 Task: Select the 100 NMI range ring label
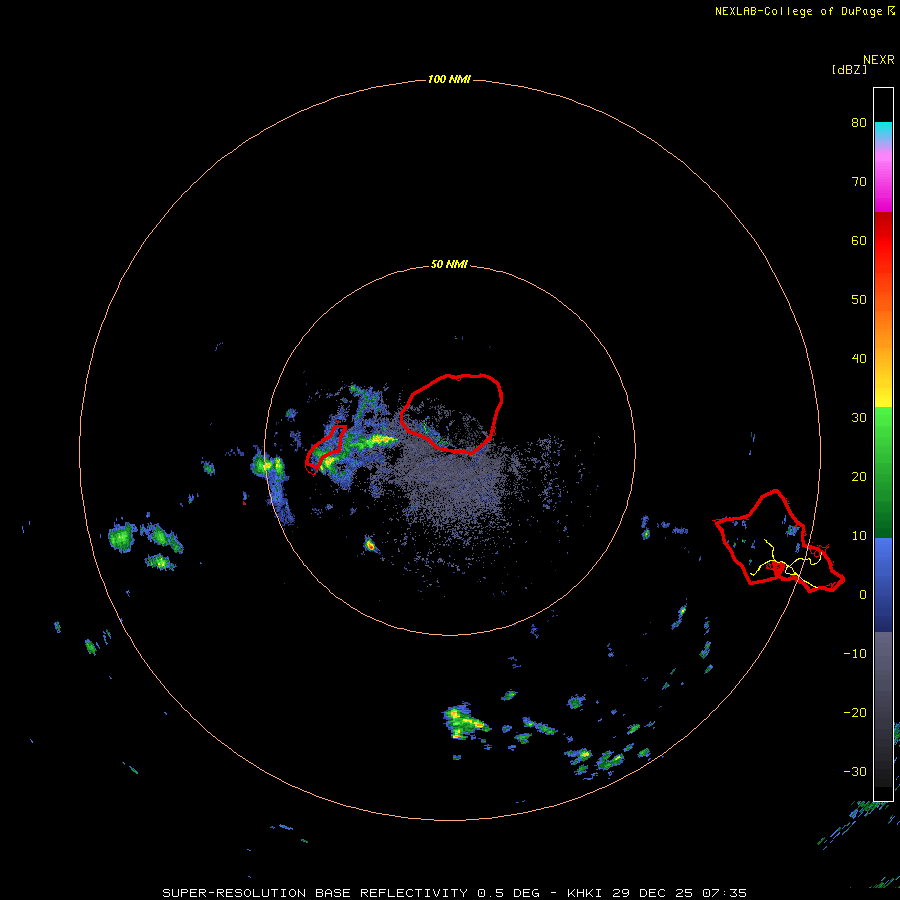(449, 79)
